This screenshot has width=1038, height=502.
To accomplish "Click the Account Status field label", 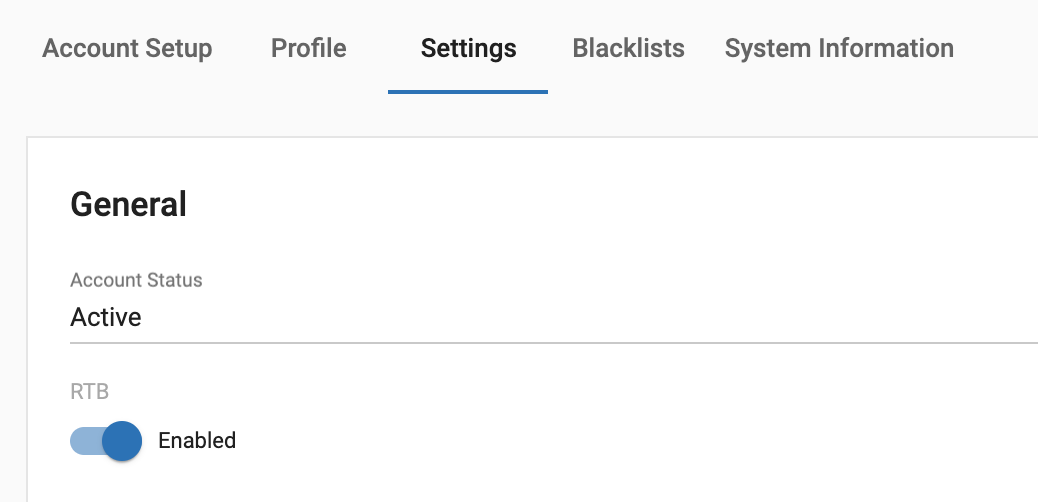I will (x=136, y=280).
